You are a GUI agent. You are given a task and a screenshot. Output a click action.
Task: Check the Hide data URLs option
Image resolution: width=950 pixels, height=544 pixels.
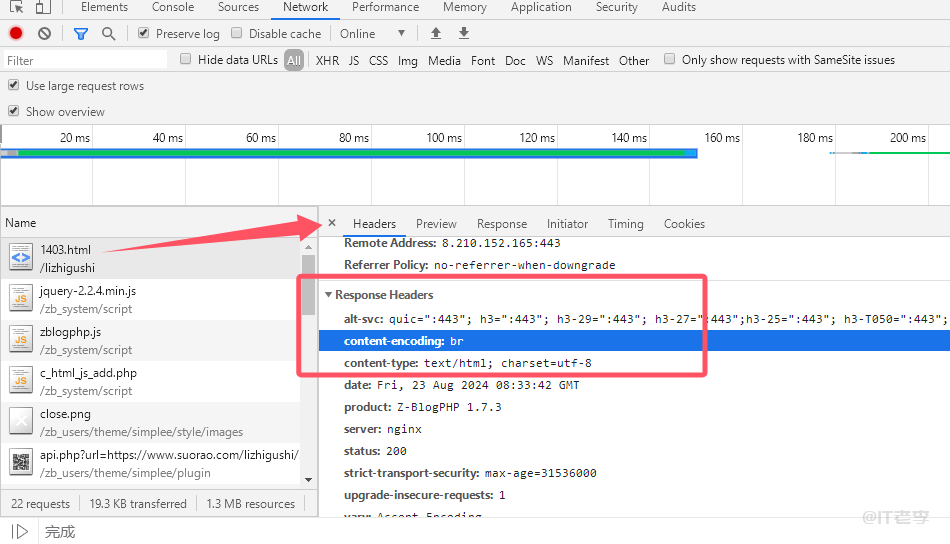click(186, 59)
